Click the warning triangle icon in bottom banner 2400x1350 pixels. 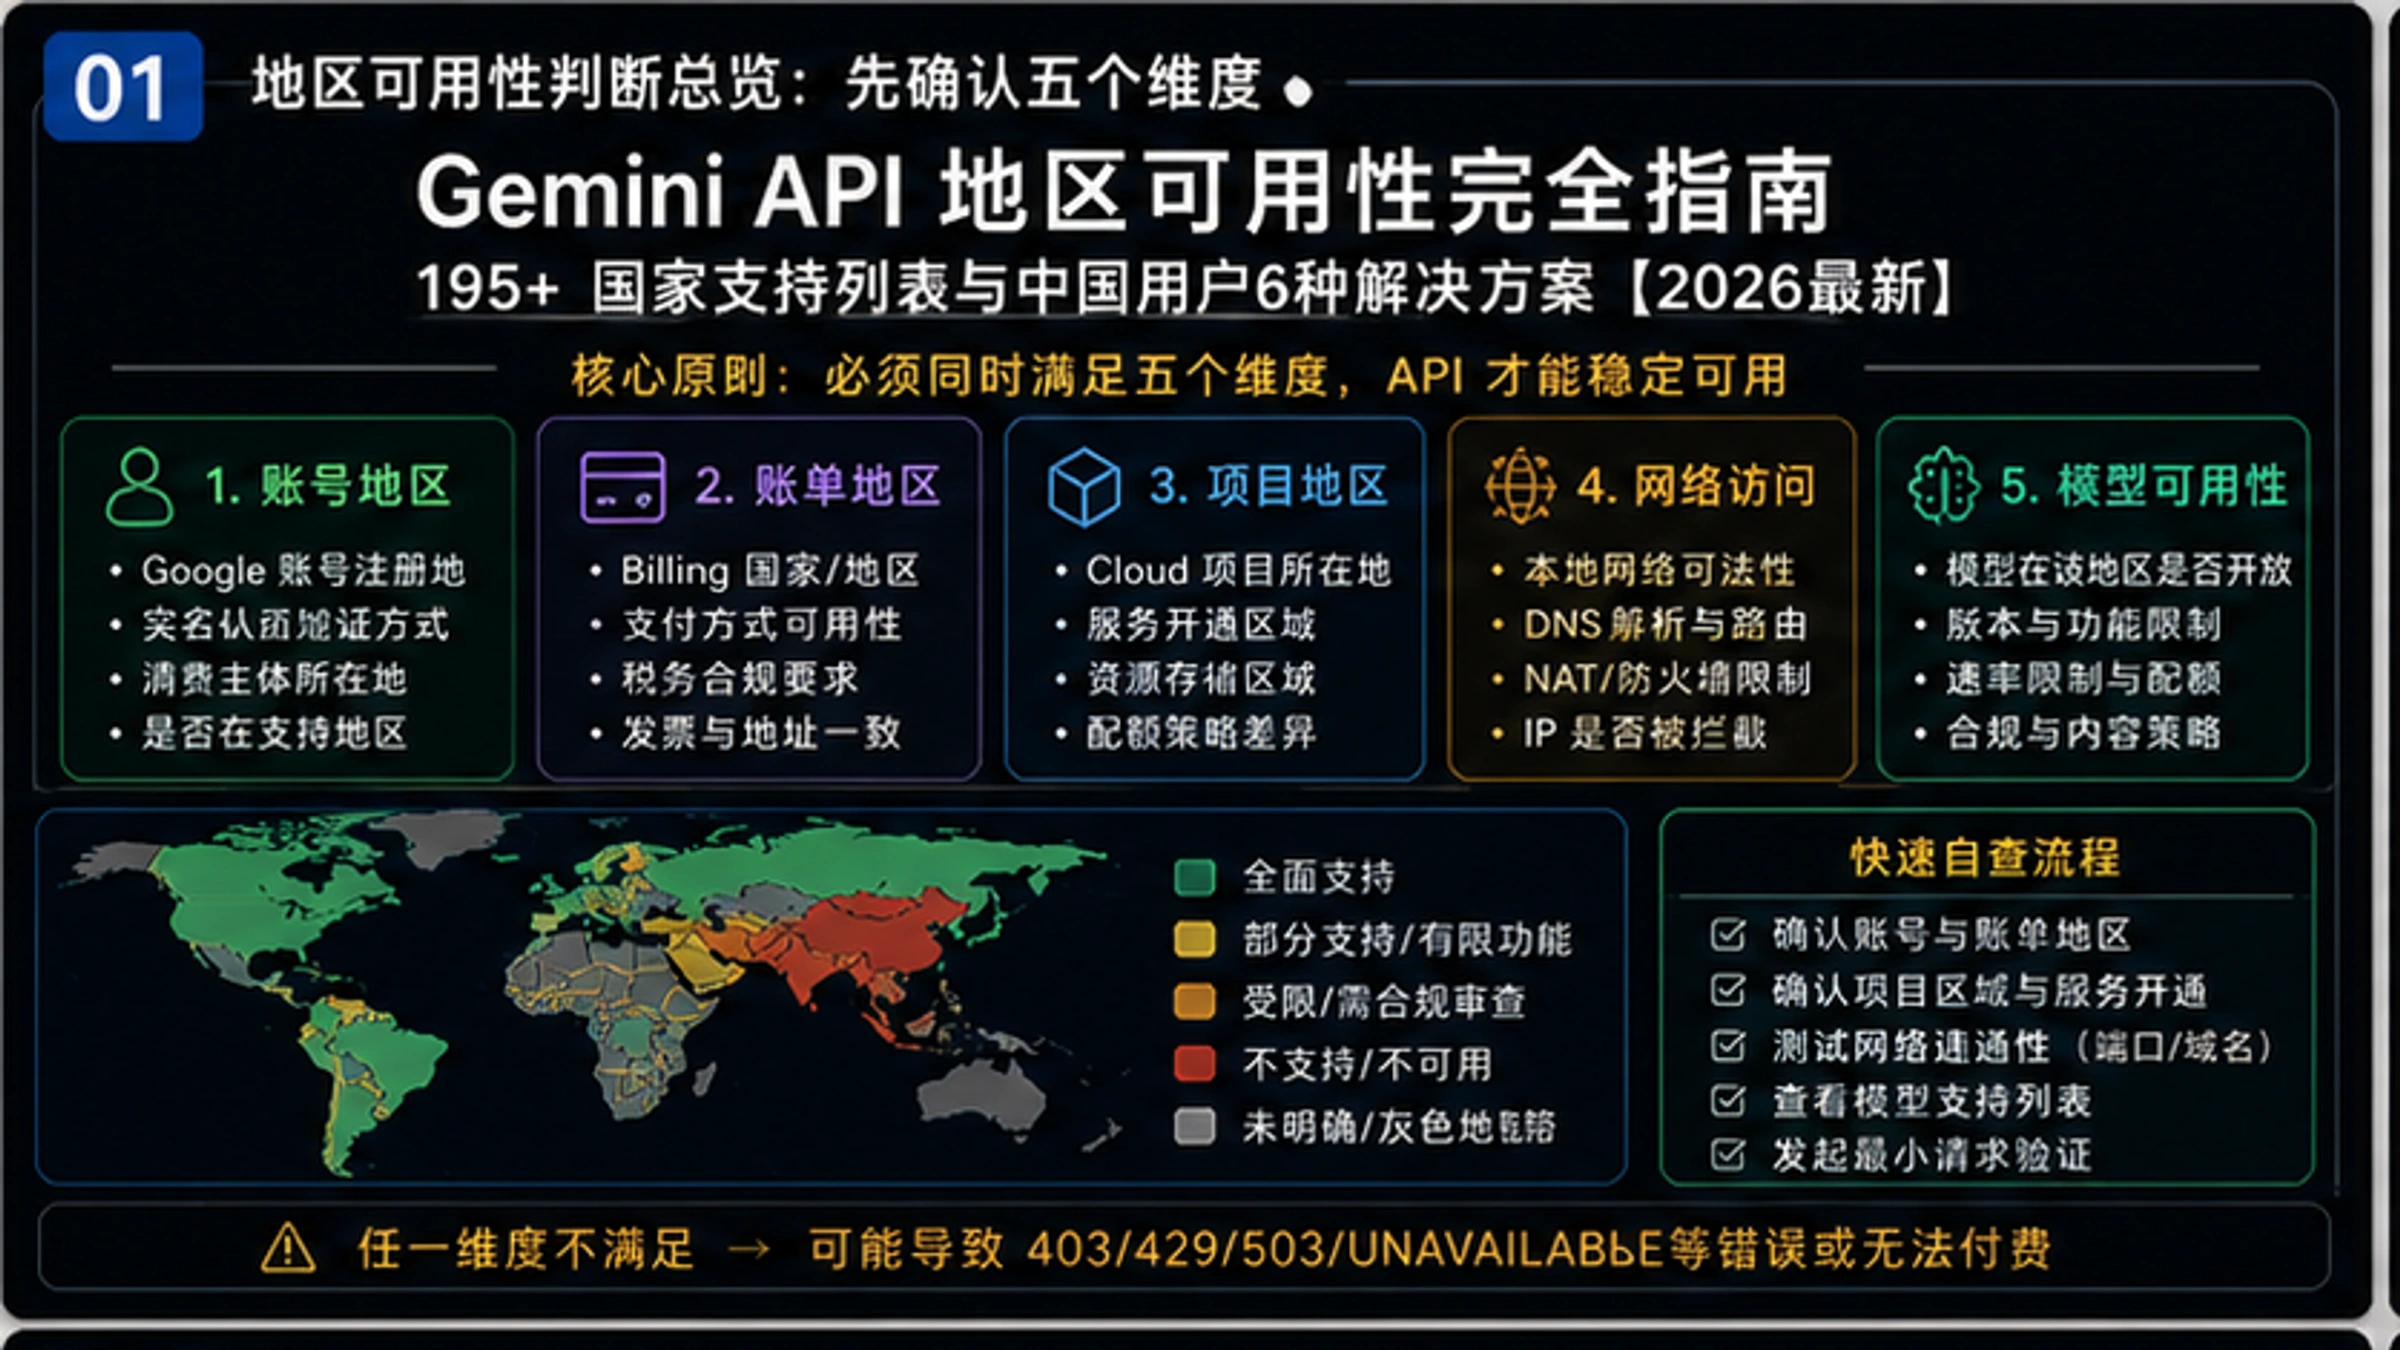[288, 1248]
